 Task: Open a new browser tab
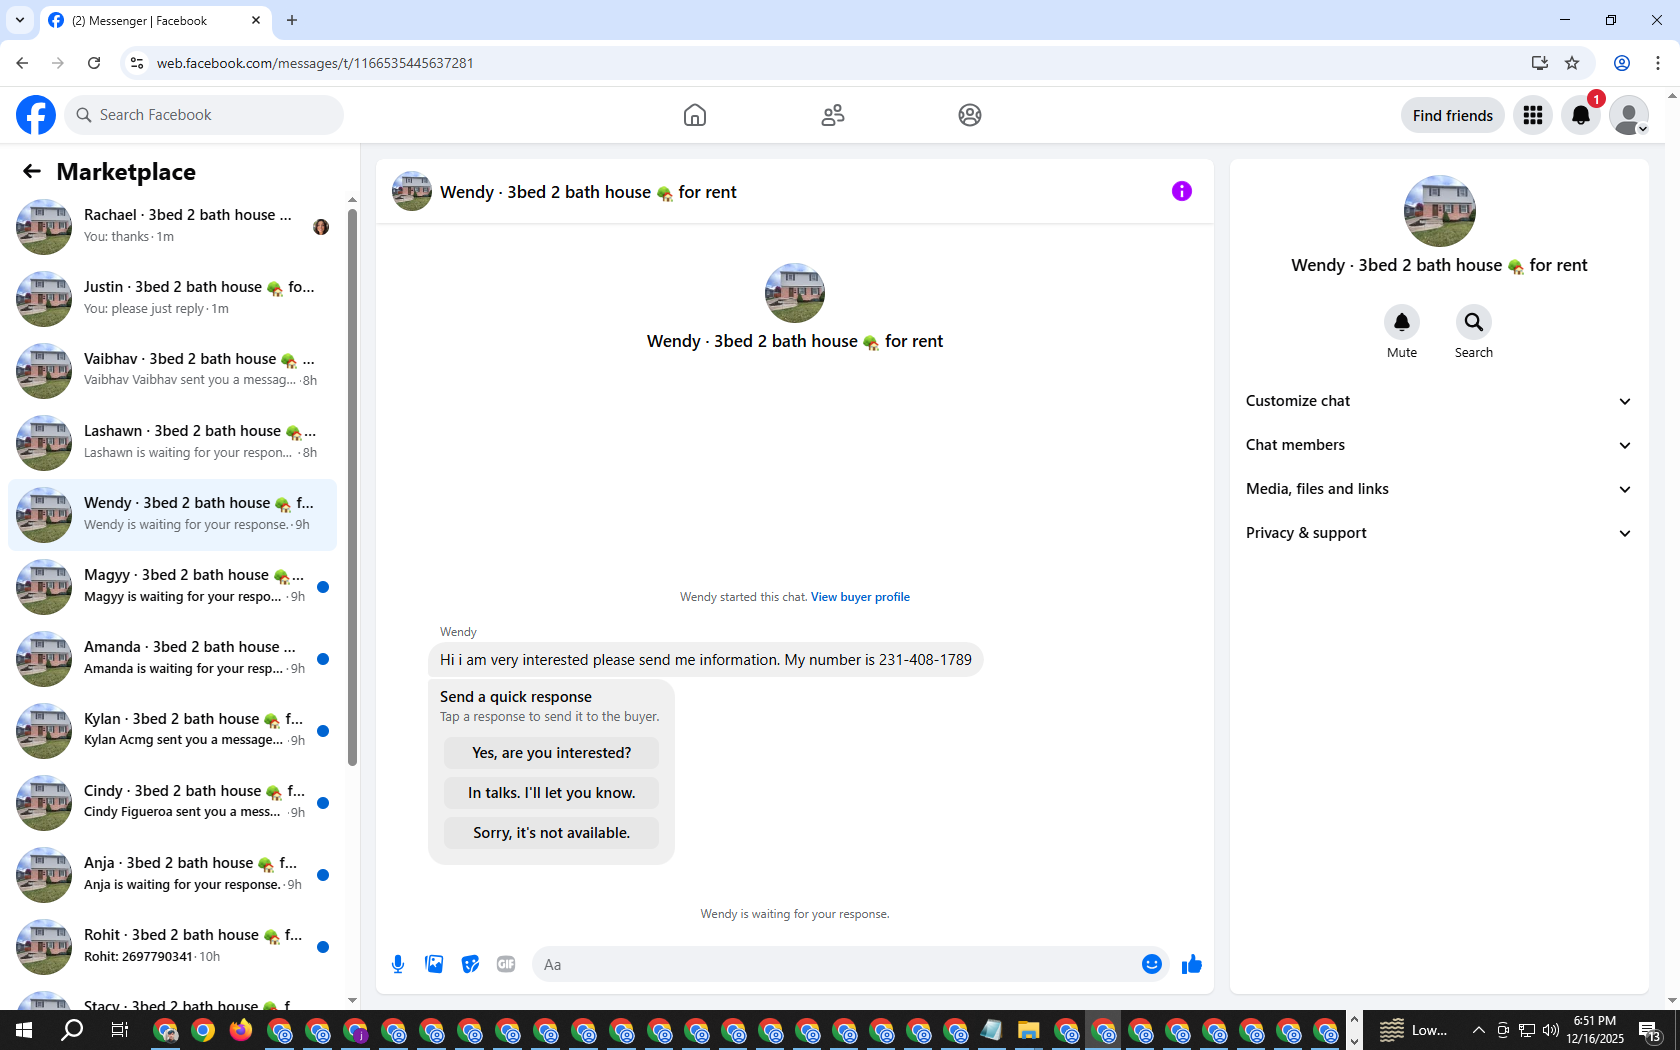tap(292, 20)
